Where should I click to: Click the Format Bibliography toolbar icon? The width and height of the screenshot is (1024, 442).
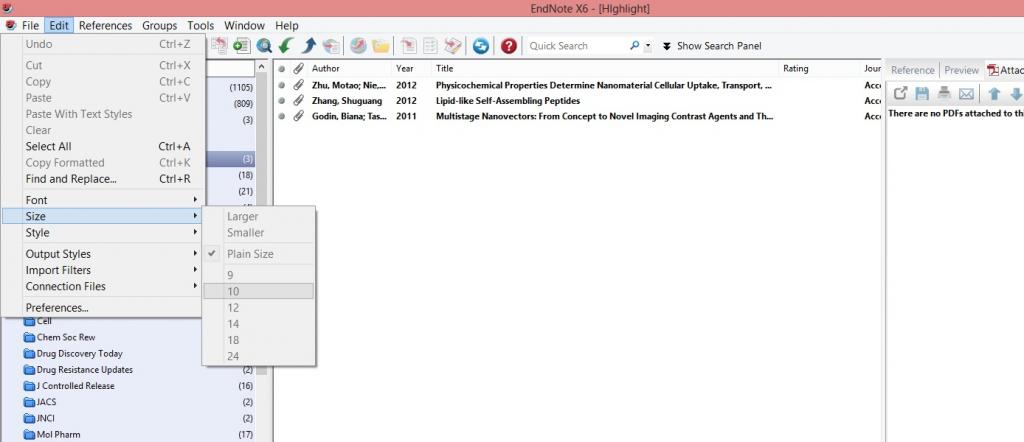click(430, 46)
